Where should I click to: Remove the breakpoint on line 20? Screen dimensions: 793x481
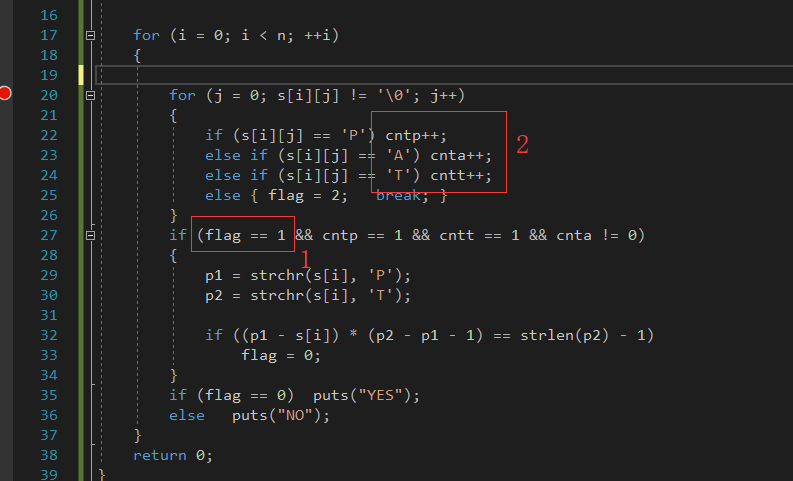[5, 94]
